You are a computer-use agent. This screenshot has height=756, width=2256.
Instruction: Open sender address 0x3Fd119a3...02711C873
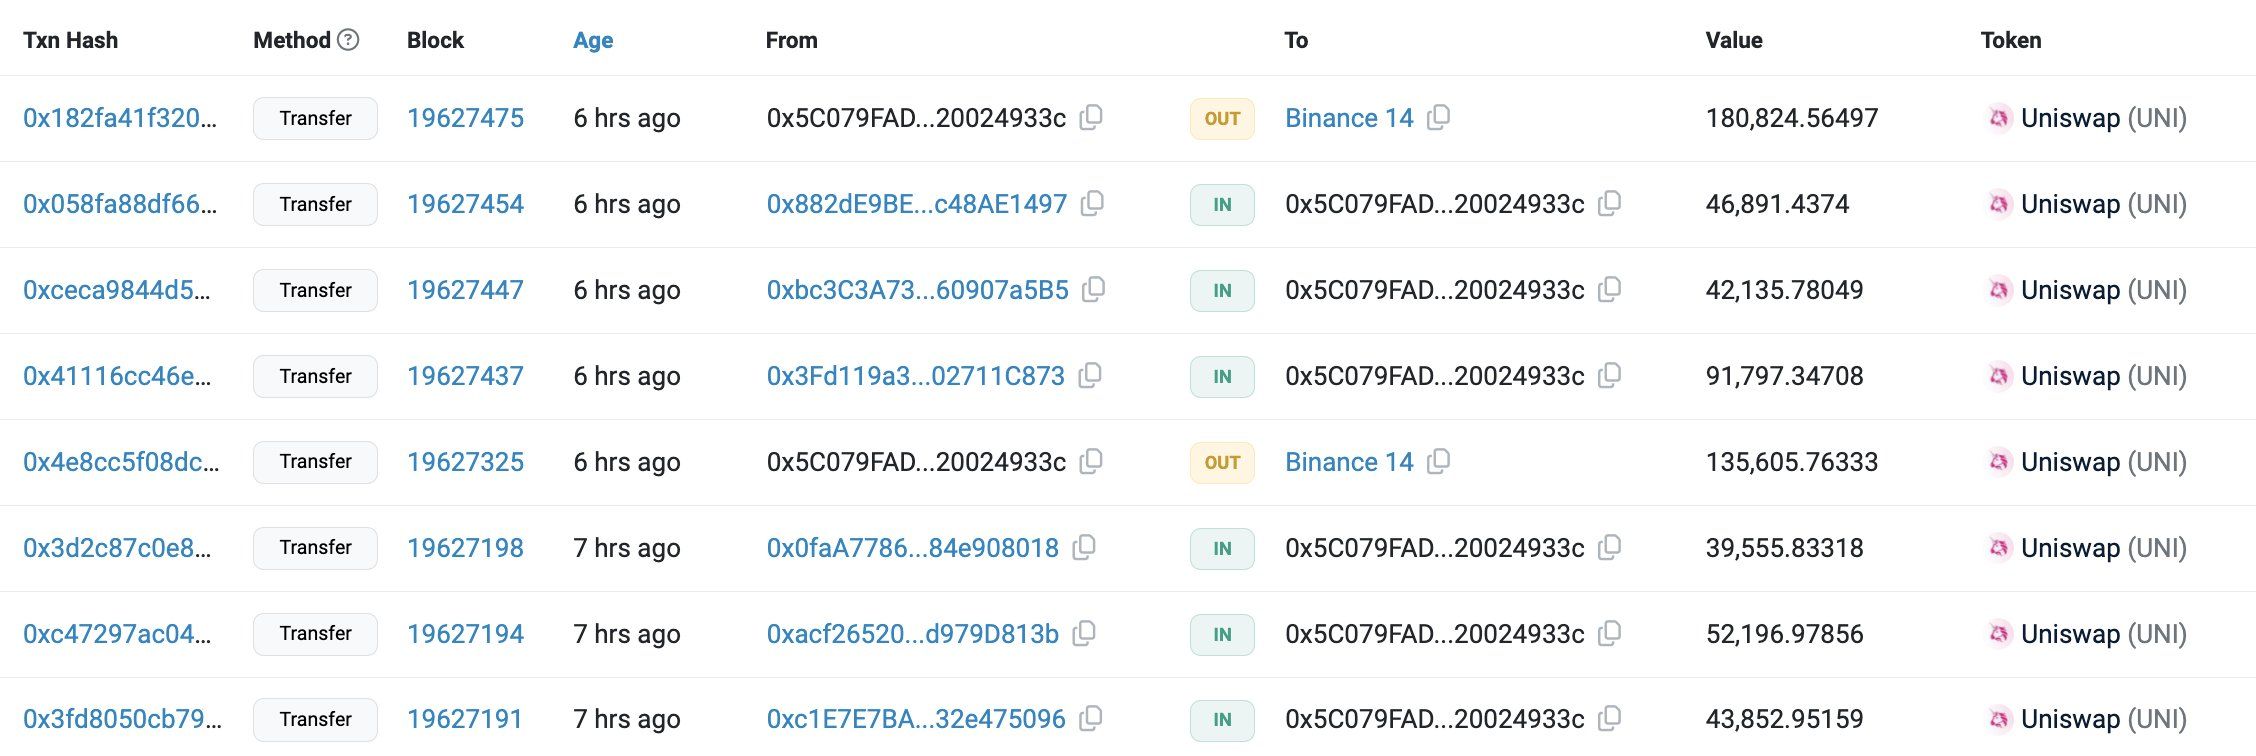click(x=915, y=376)
